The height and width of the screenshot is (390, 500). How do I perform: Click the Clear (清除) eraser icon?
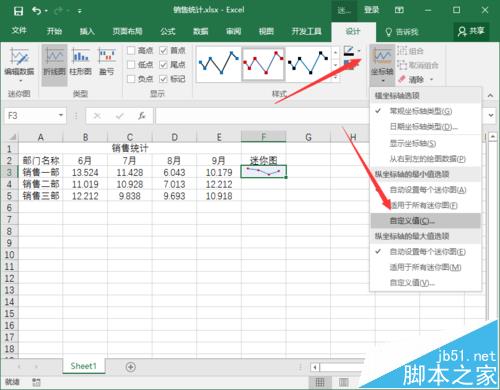[402, 79]
